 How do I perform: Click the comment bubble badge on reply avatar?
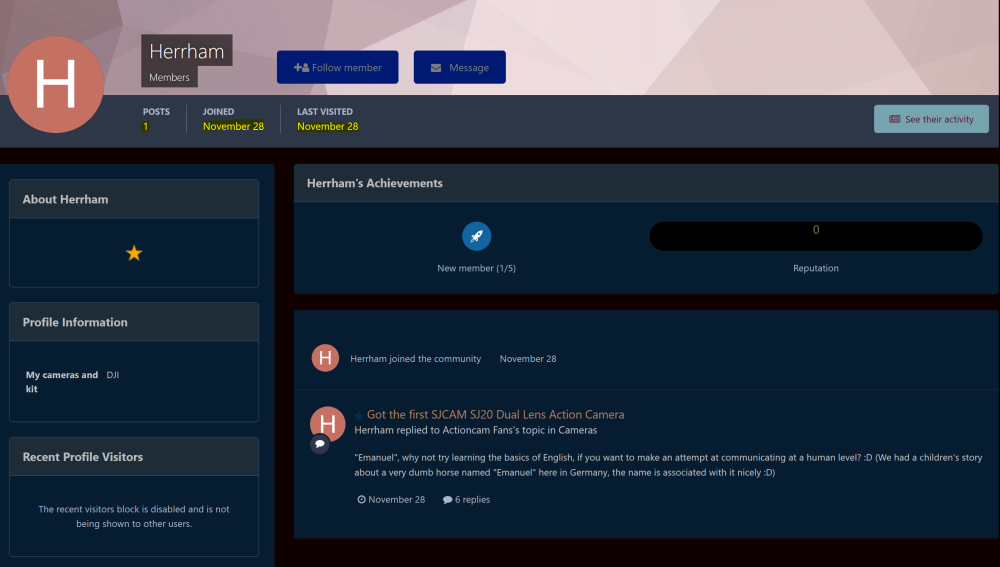320,443
